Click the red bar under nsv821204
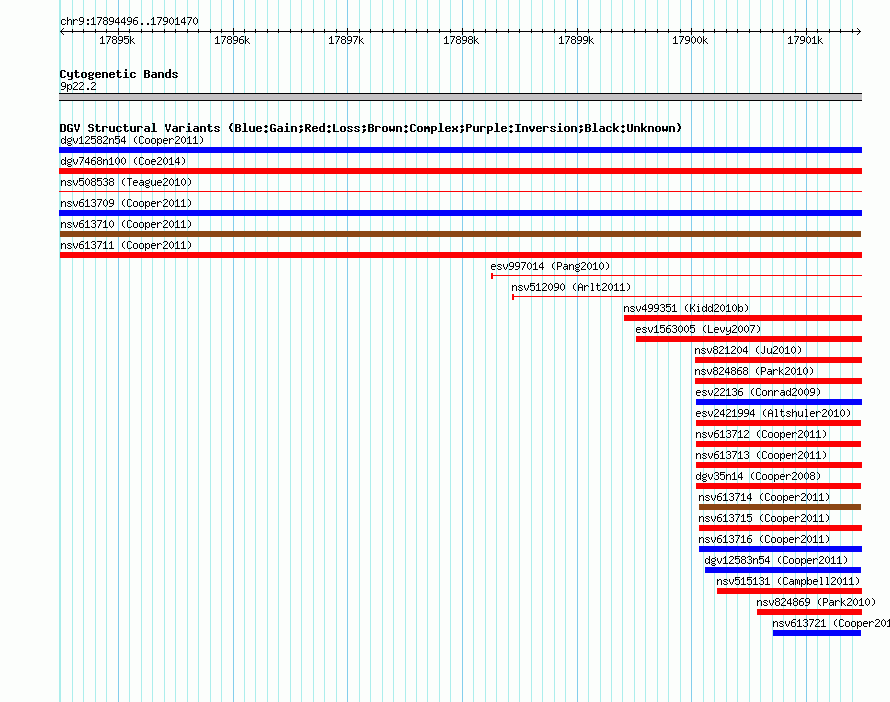 pyautogui.click(x=778, y=360)
